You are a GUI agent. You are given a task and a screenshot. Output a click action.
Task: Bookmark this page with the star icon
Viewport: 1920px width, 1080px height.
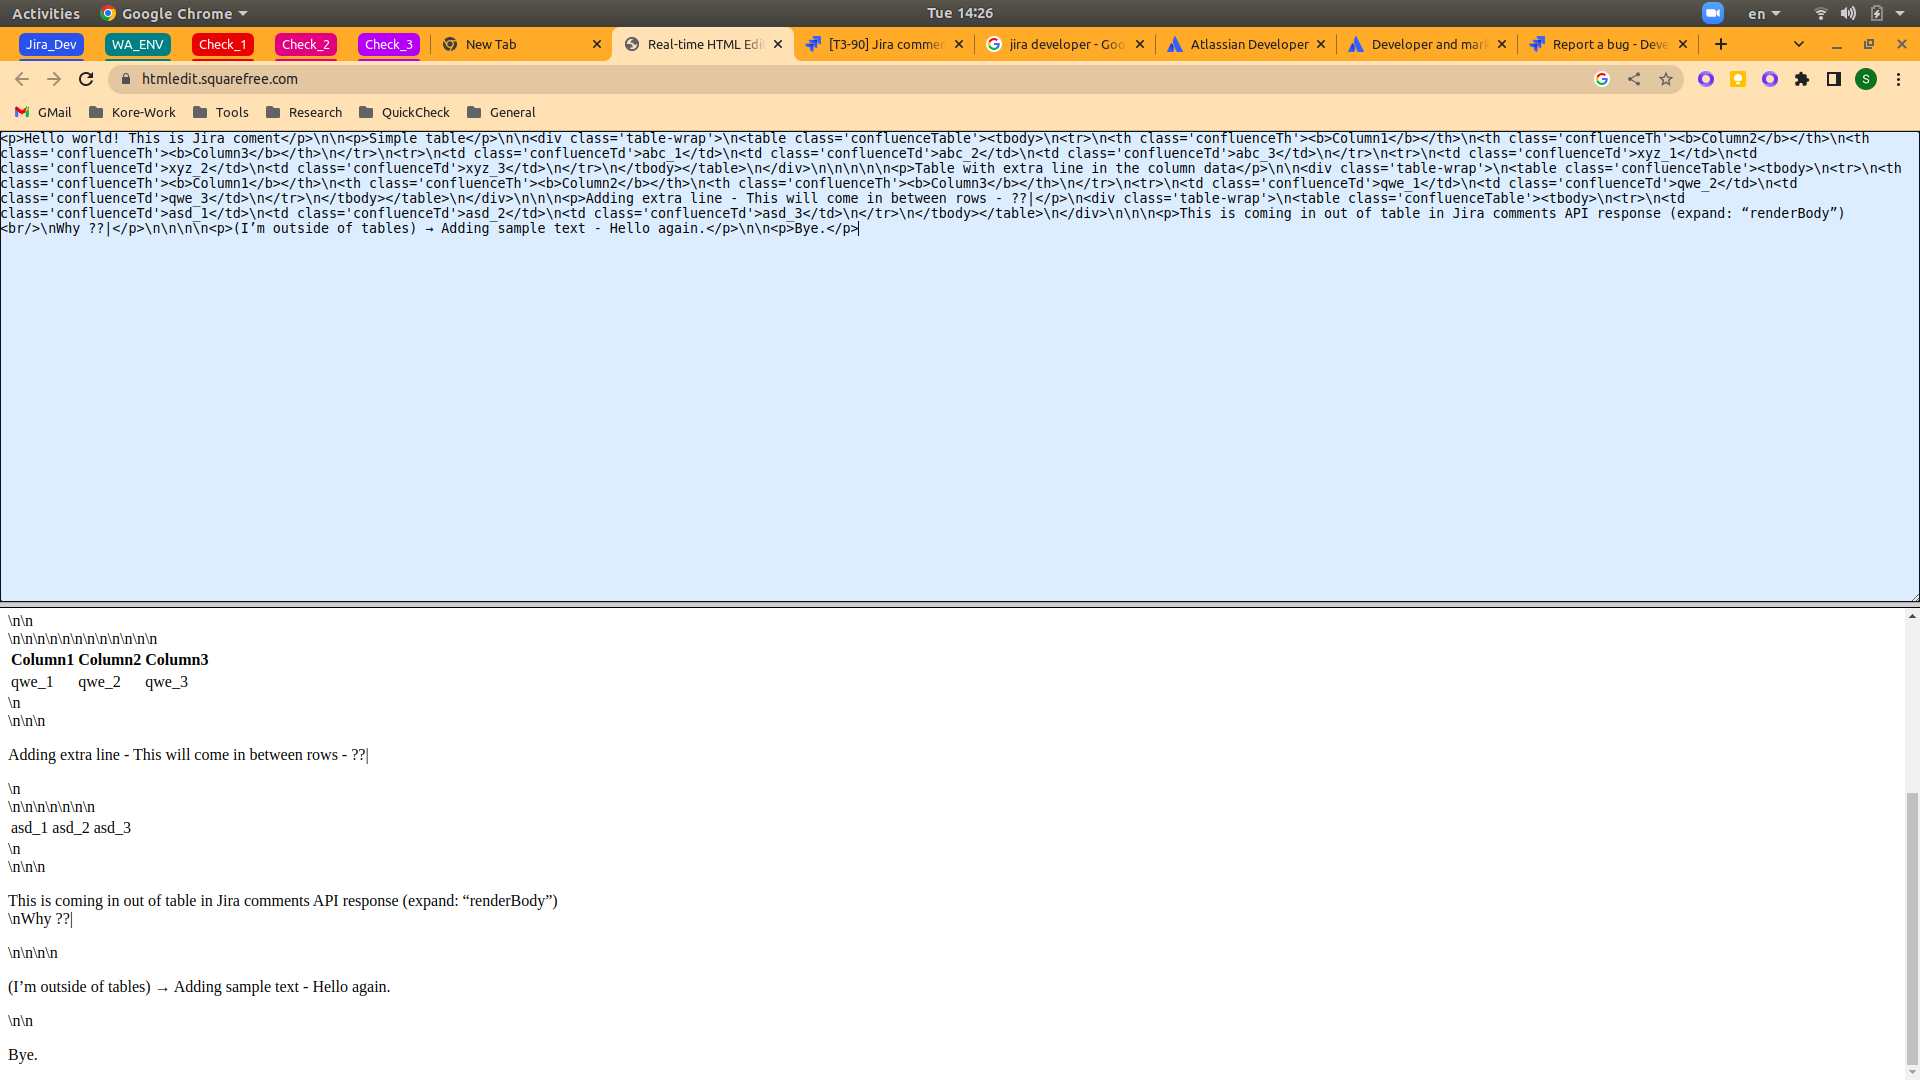point(1666,78)
